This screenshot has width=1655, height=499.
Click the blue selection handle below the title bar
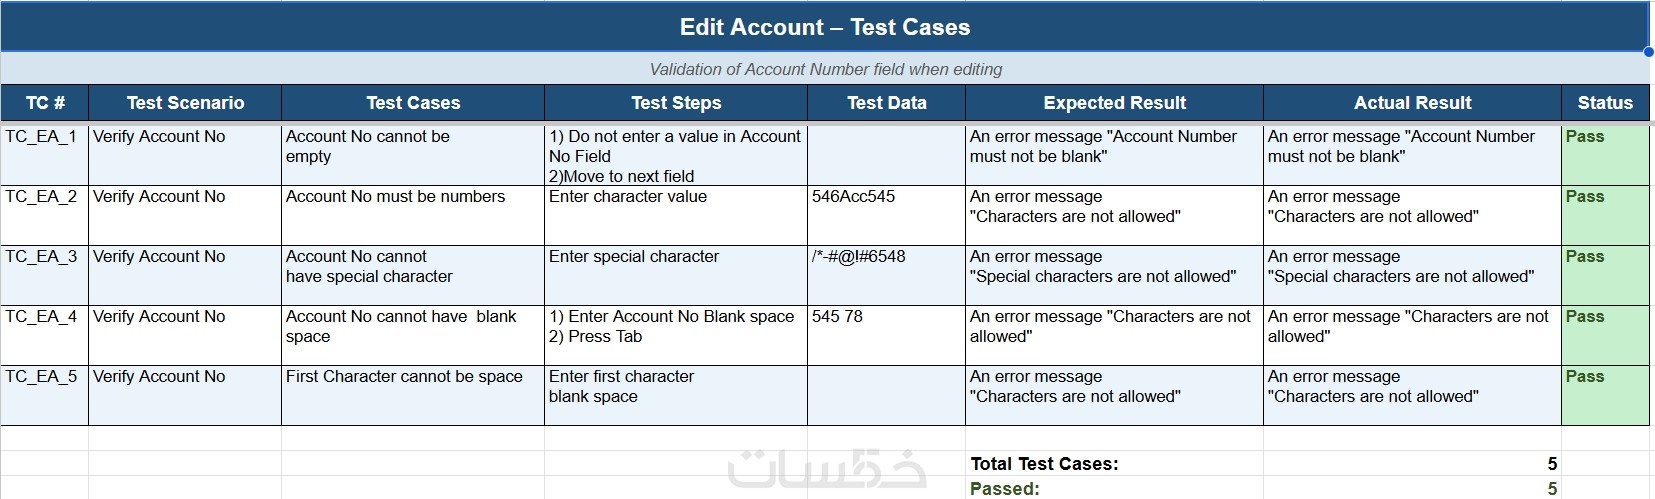(x=1648, y=52)
